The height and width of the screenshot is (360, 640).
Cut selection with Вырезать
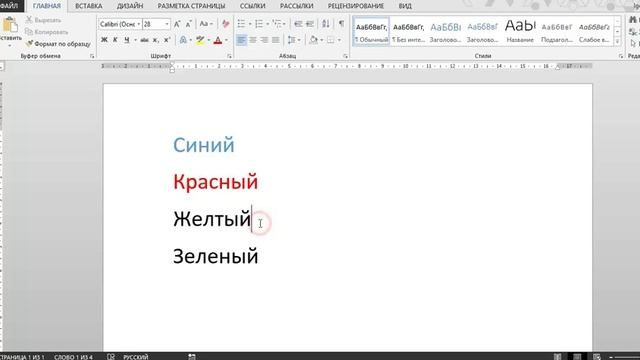[x=43, y=20]
